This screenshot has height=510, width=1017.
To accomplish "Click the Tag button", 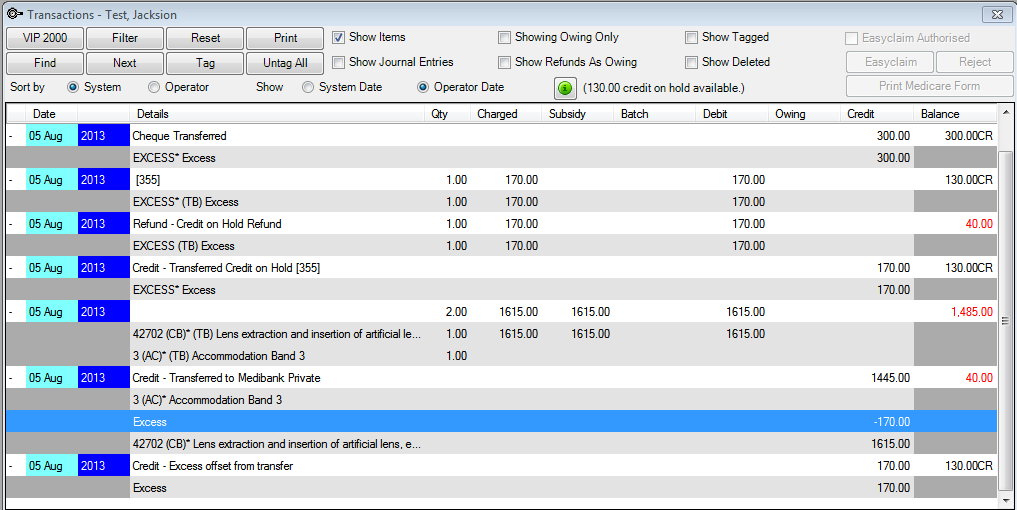I will pos(205,63).
